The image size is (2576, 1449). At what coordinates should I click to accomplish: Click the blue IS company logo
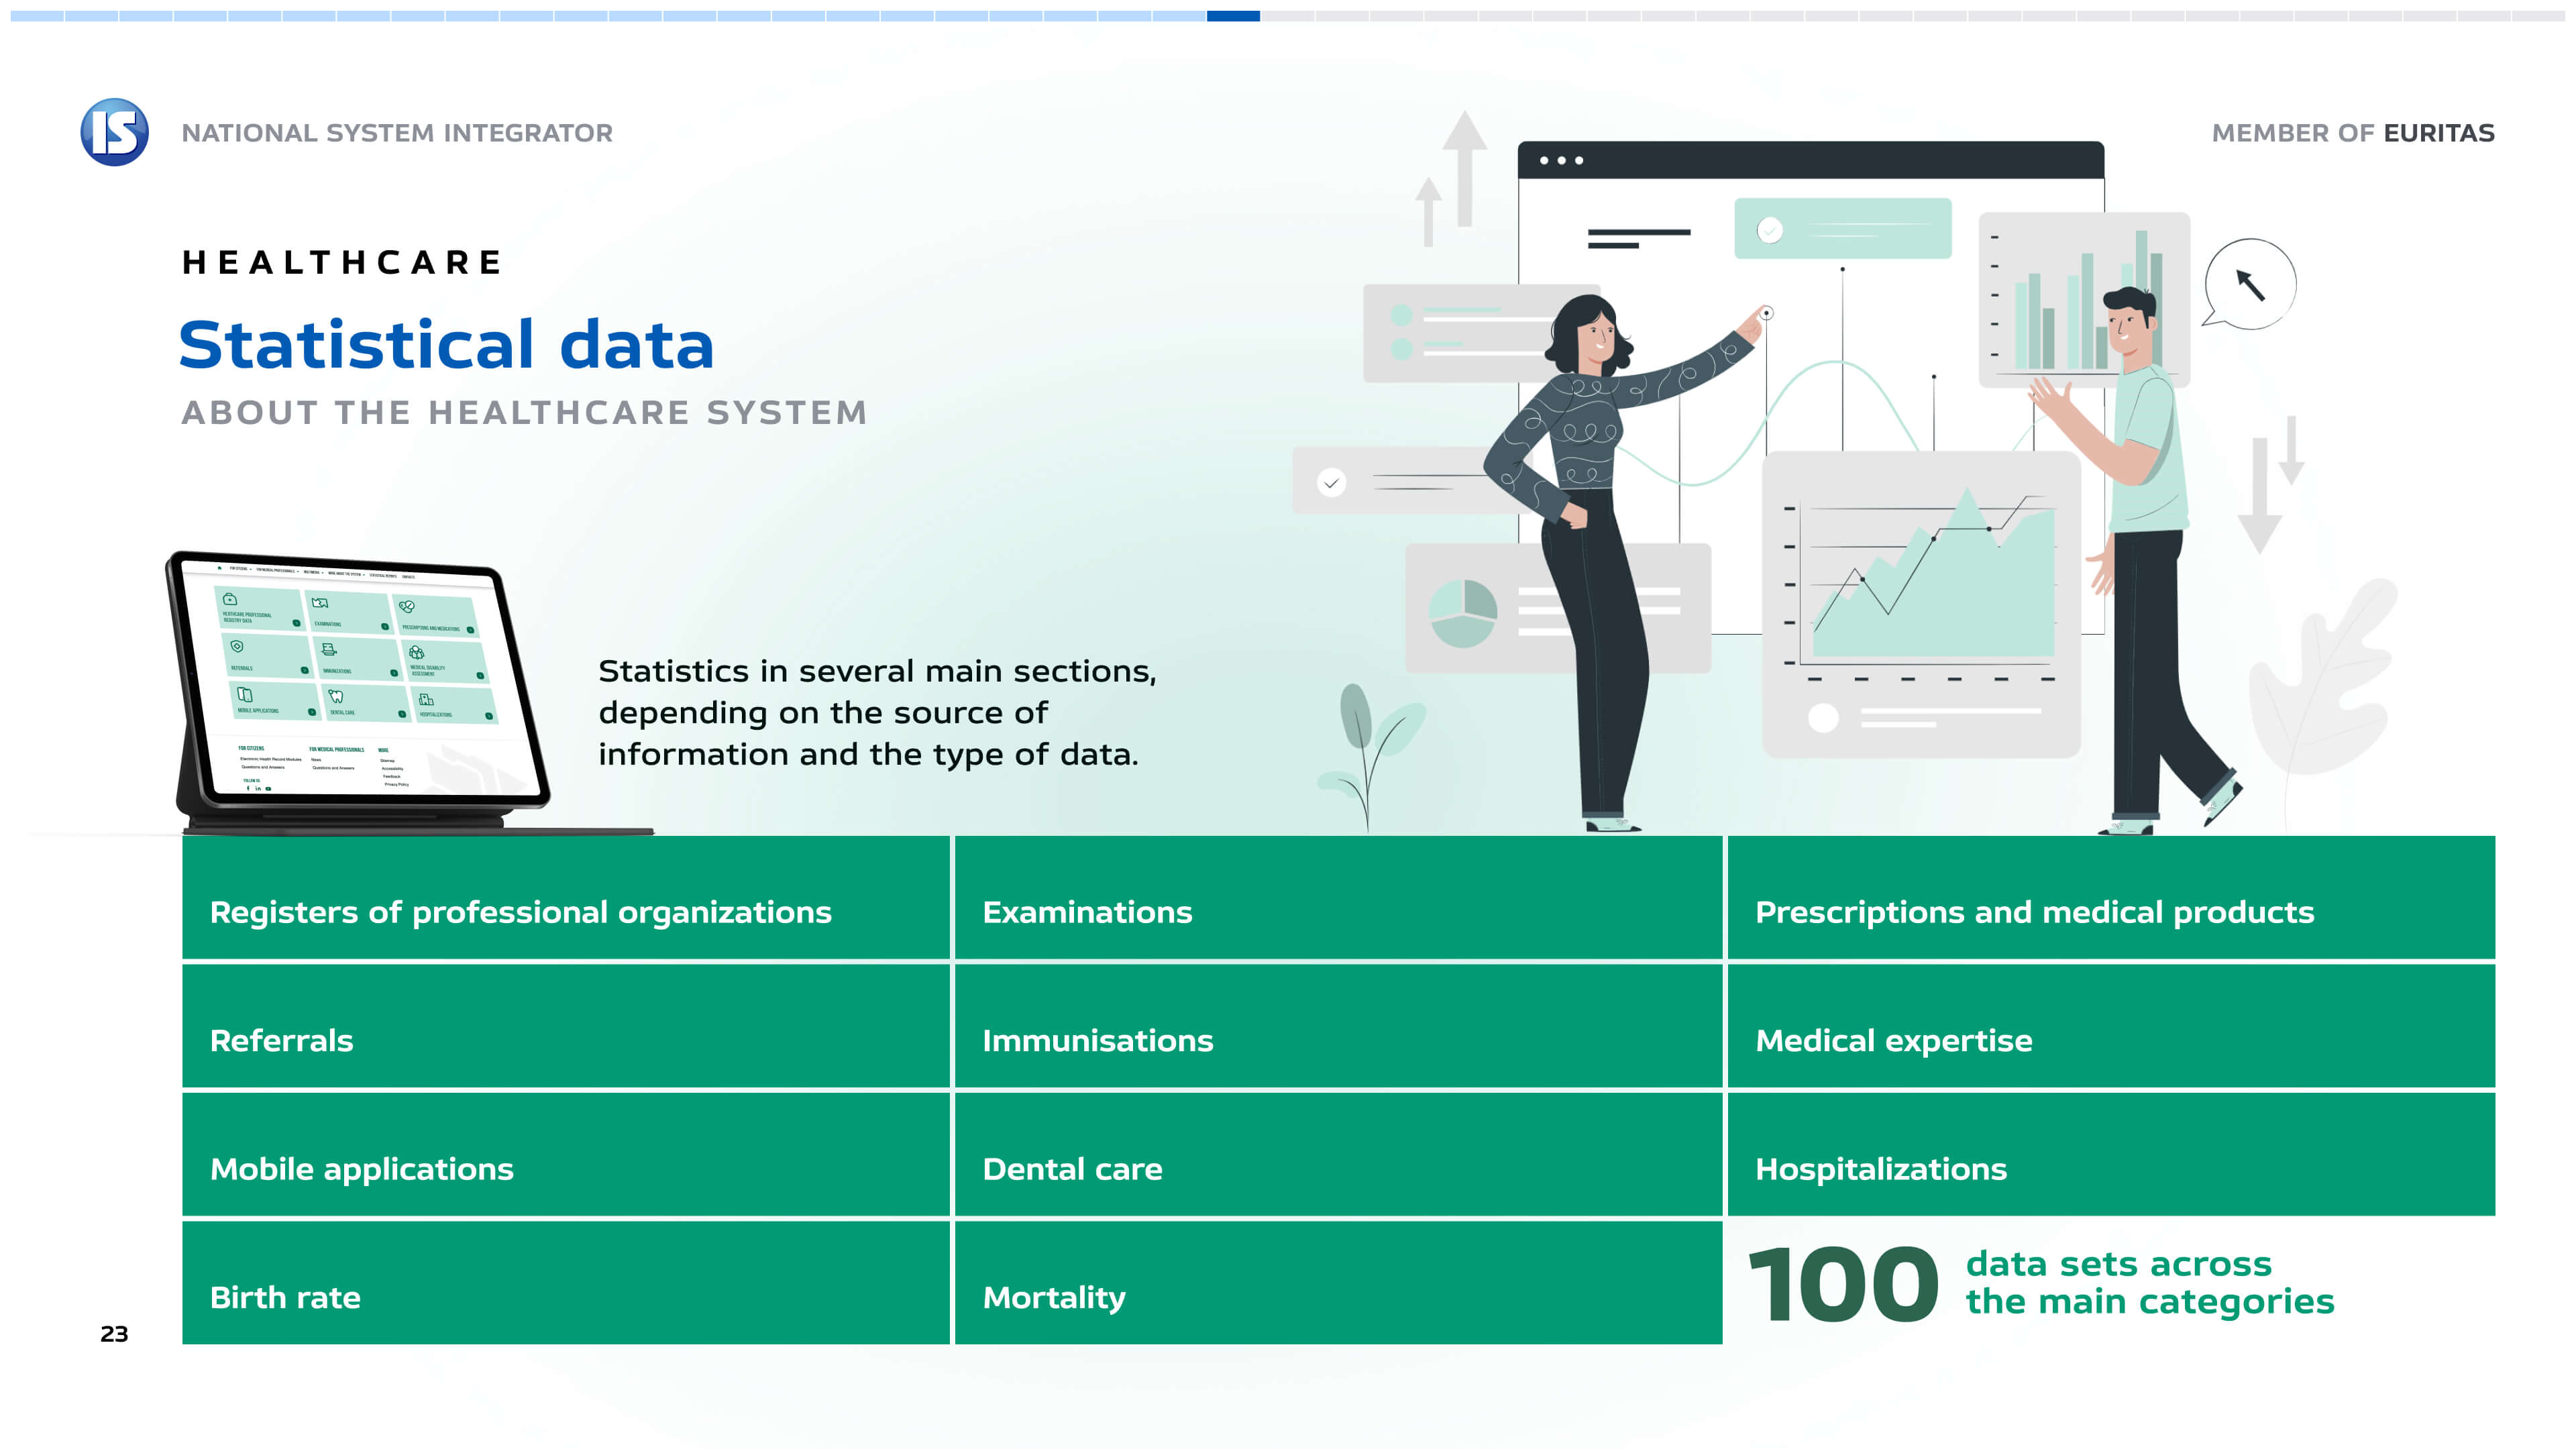(x=114, y=132)
